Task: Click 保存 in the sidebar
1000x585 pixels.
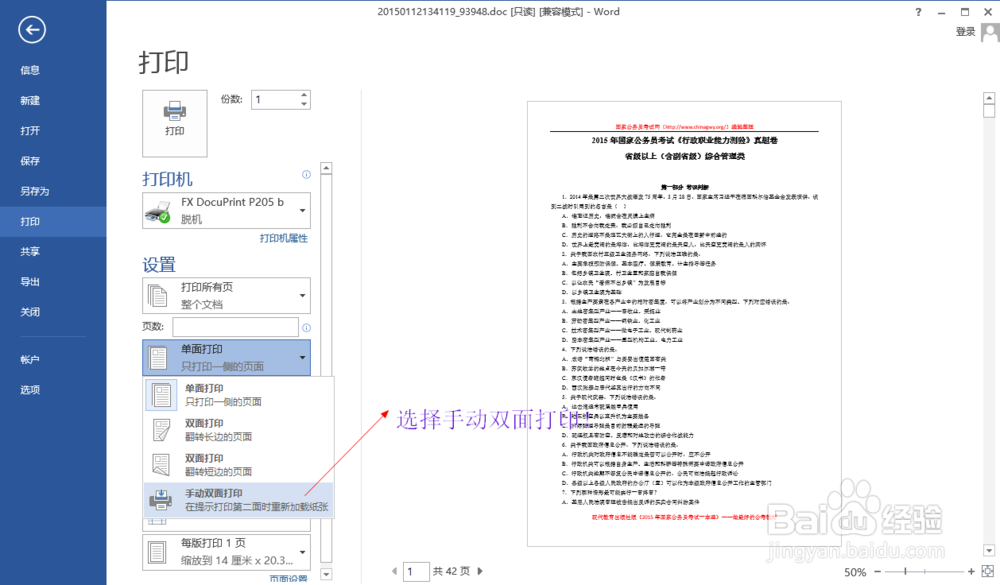Action: [x=30, y=161]
